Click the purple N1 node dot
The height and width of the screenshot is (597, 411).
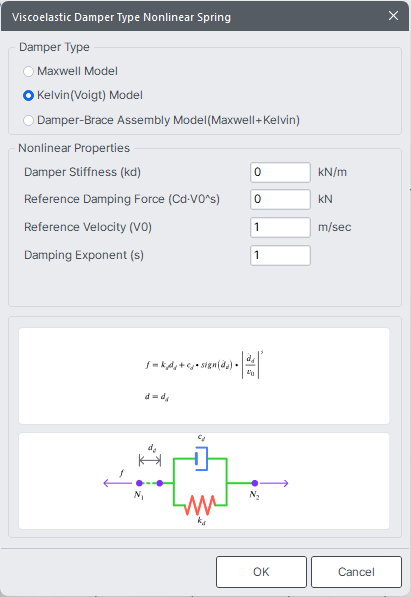[x=139, y=483]
